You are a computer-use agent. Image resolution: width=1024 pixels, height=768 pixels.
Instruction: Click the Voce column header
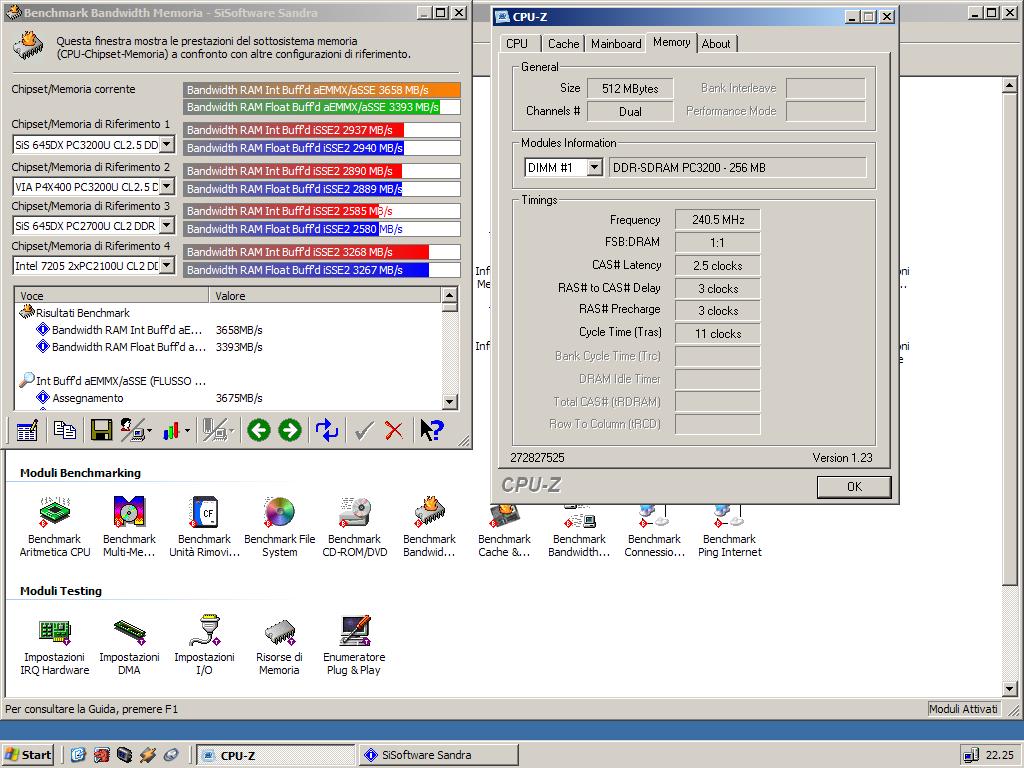[x=111, y=296]
